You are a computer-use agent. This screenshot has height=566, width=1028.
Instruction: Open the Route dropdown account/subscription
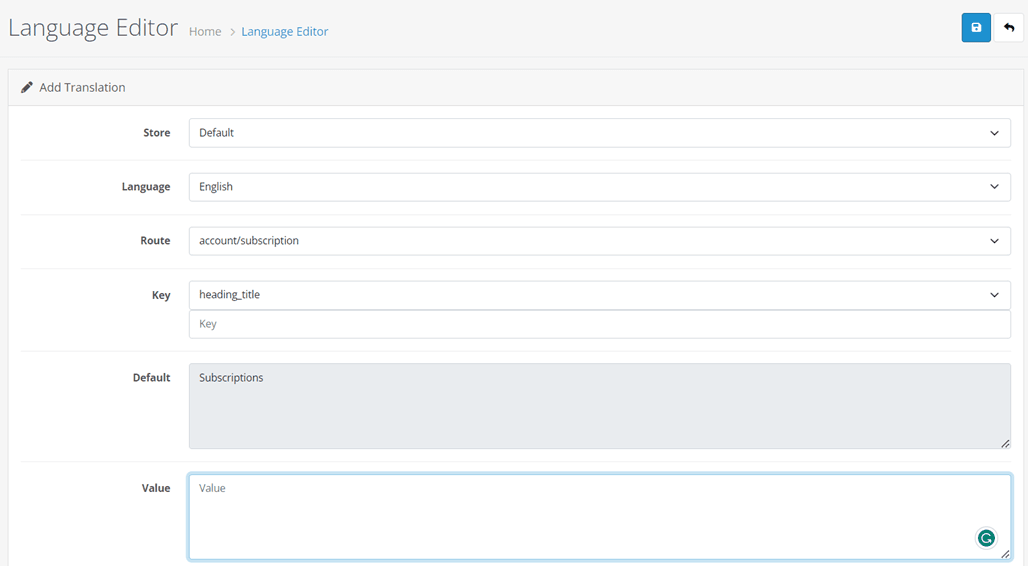(599, 241)
